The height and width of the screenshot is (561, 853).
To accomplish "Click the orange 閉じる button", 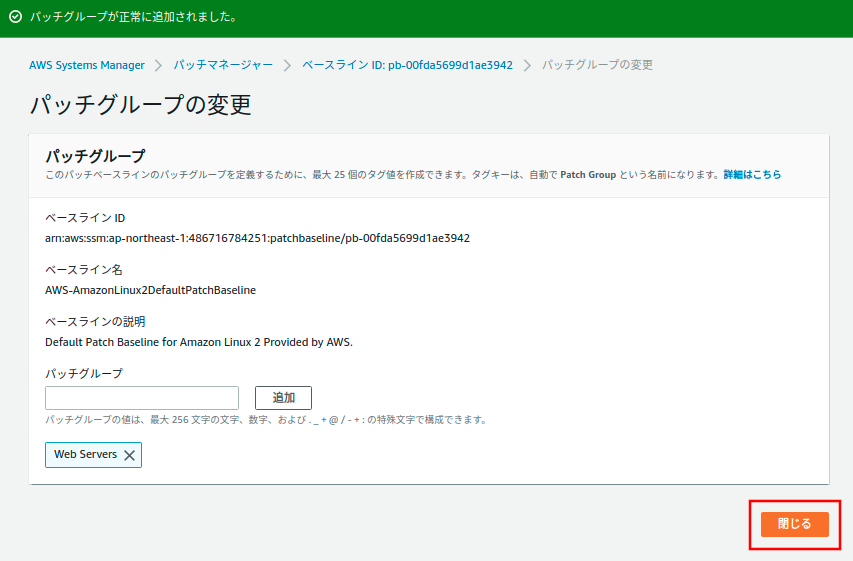I will 794,524.
